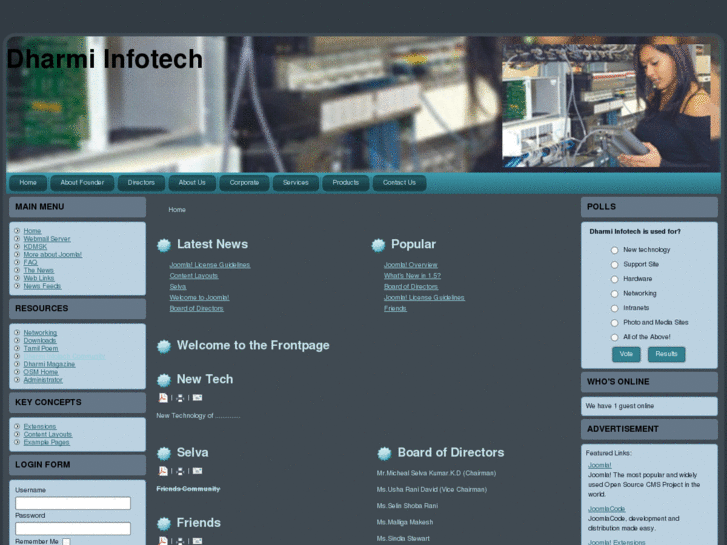Open More about Joomla! menu link

(52, 255)
